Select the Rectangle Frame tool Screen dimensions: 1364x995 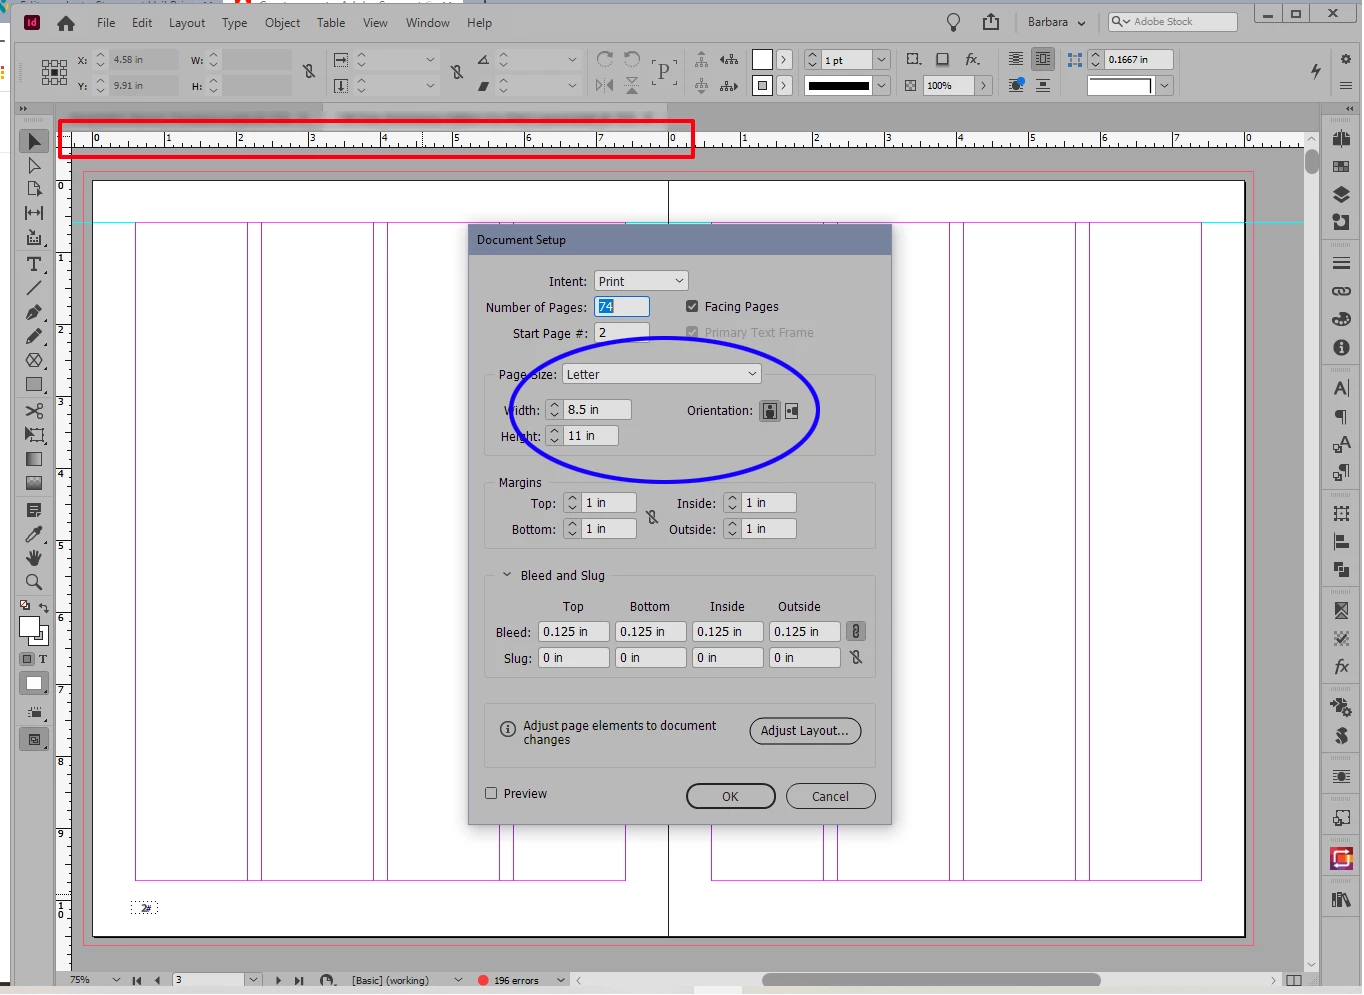[34, 360]
